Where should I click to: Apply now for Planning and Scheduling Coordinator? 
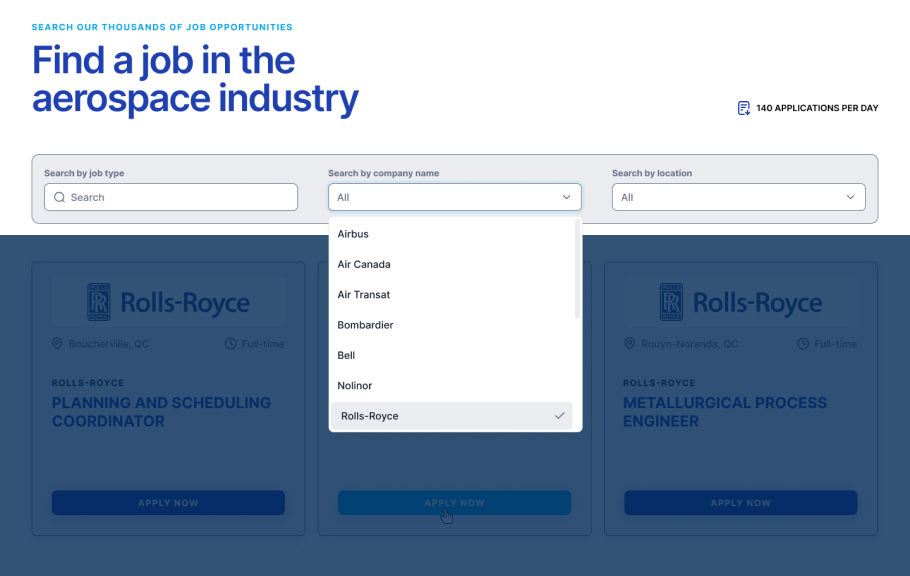168,503
